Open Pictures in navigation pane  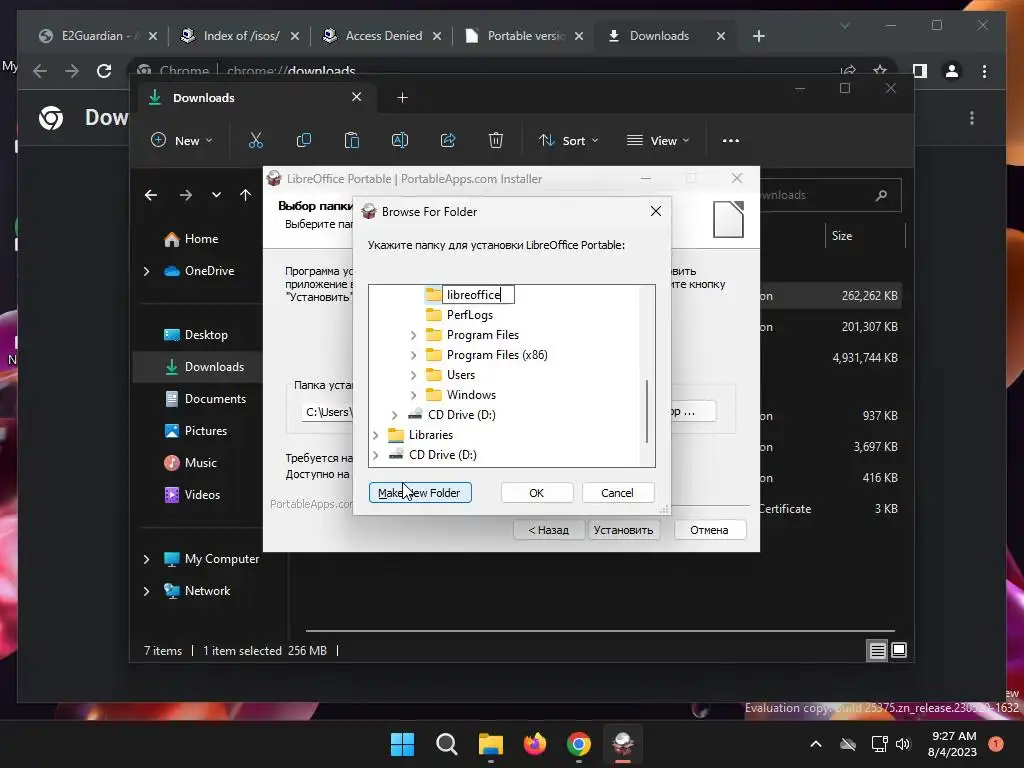pyautogui.click(x=205, y=431)
